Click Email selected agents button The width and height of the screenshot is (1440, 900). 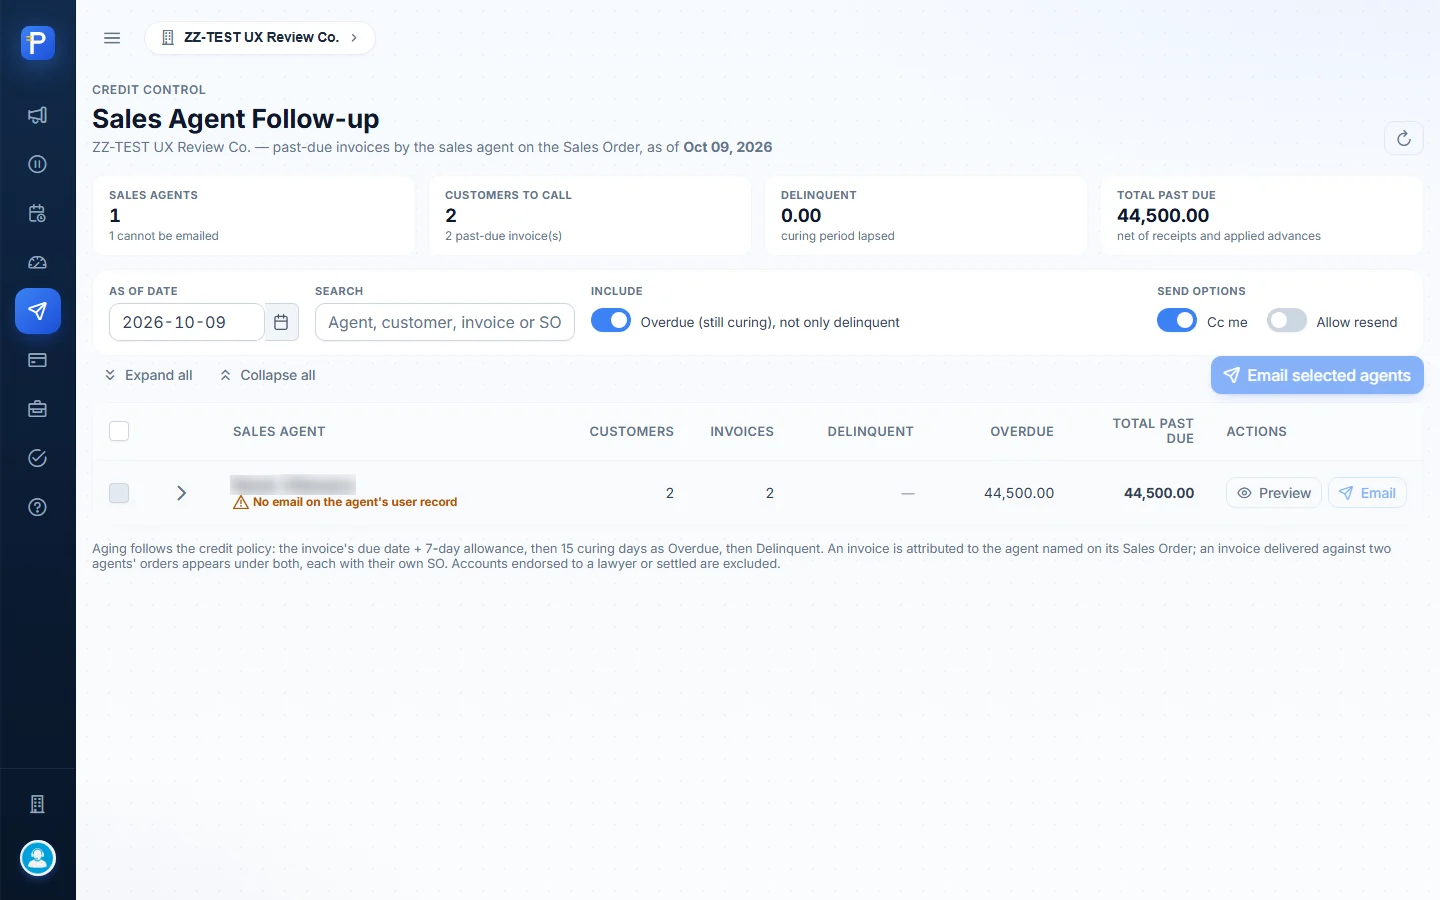pos(1317,375)
